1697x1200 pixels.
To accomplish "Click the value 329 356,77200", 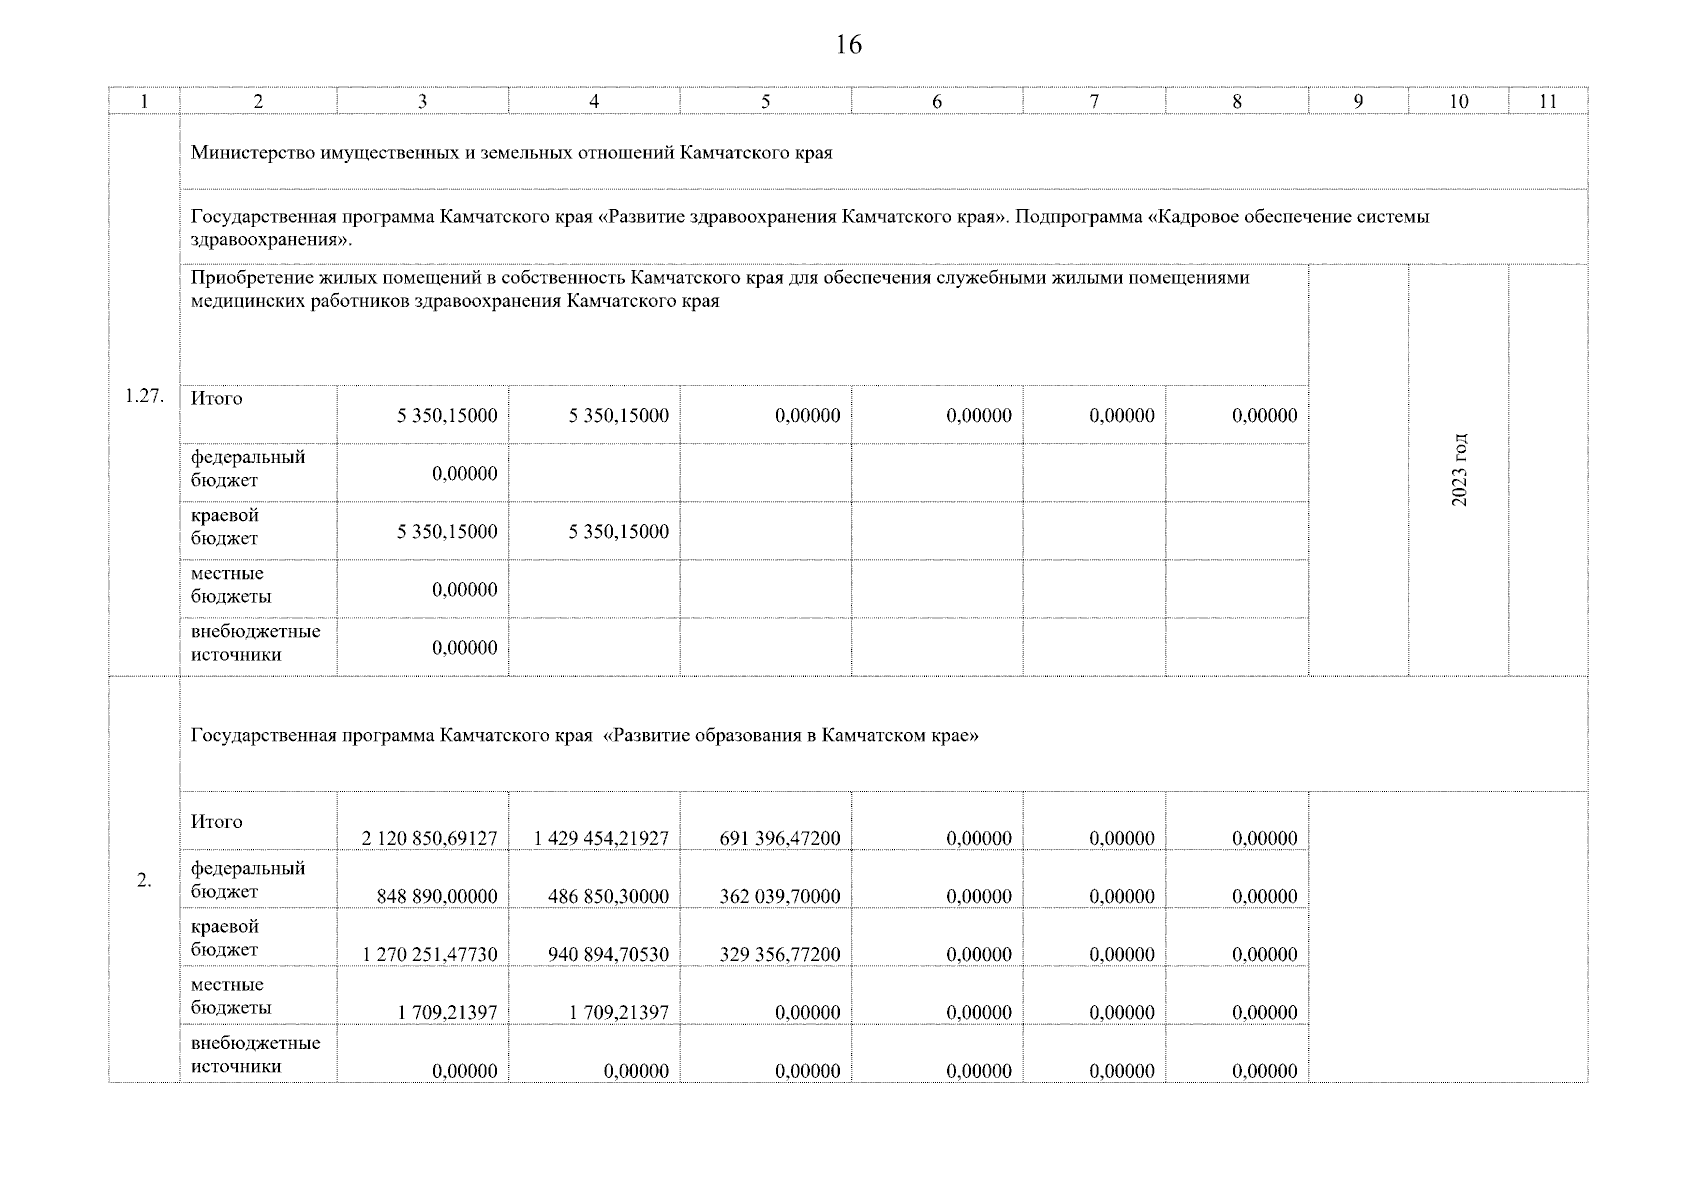I will [x=779, y=954].
